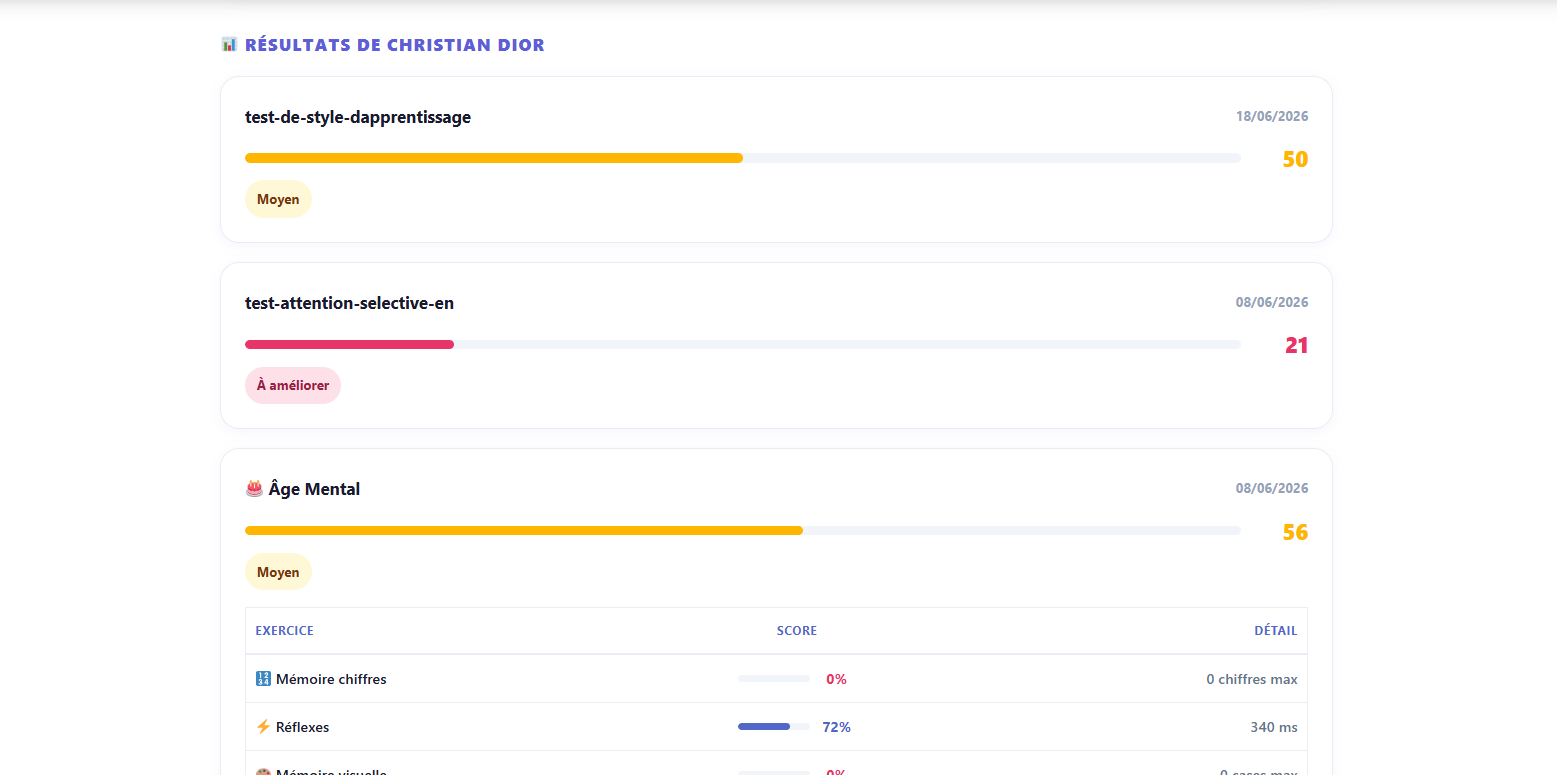Click the EXERCICE column header
1557x775 pixels.
(285, 631)
